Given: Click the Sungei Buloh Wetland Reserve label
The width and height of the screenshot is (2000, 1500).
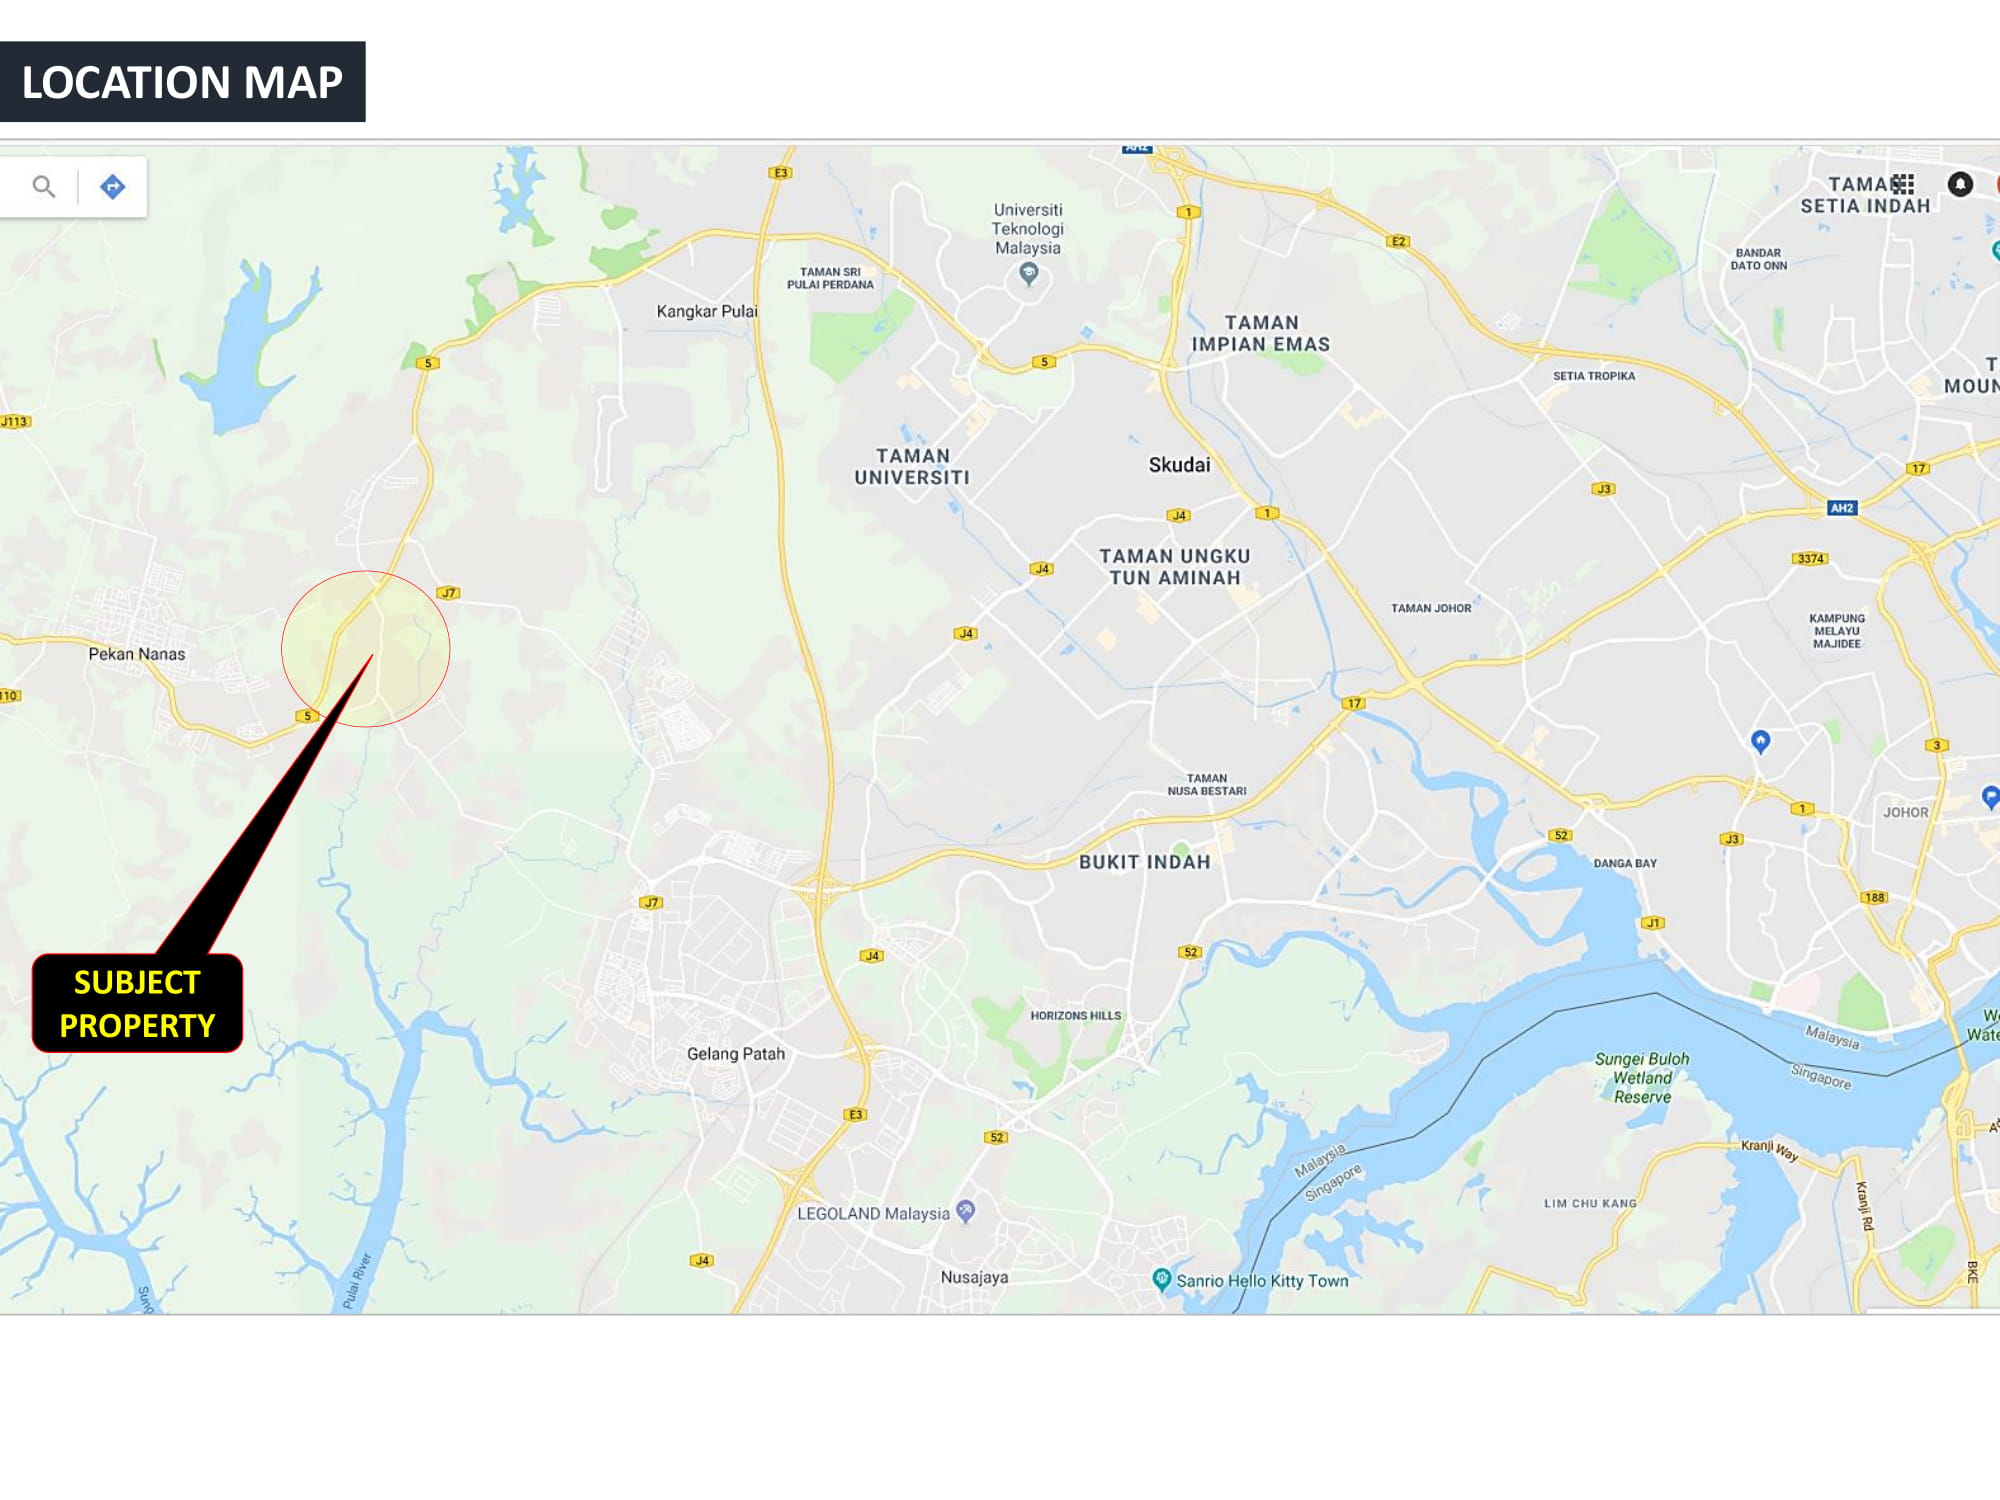Looking at the screenshot, I should pos(1641,1077).
